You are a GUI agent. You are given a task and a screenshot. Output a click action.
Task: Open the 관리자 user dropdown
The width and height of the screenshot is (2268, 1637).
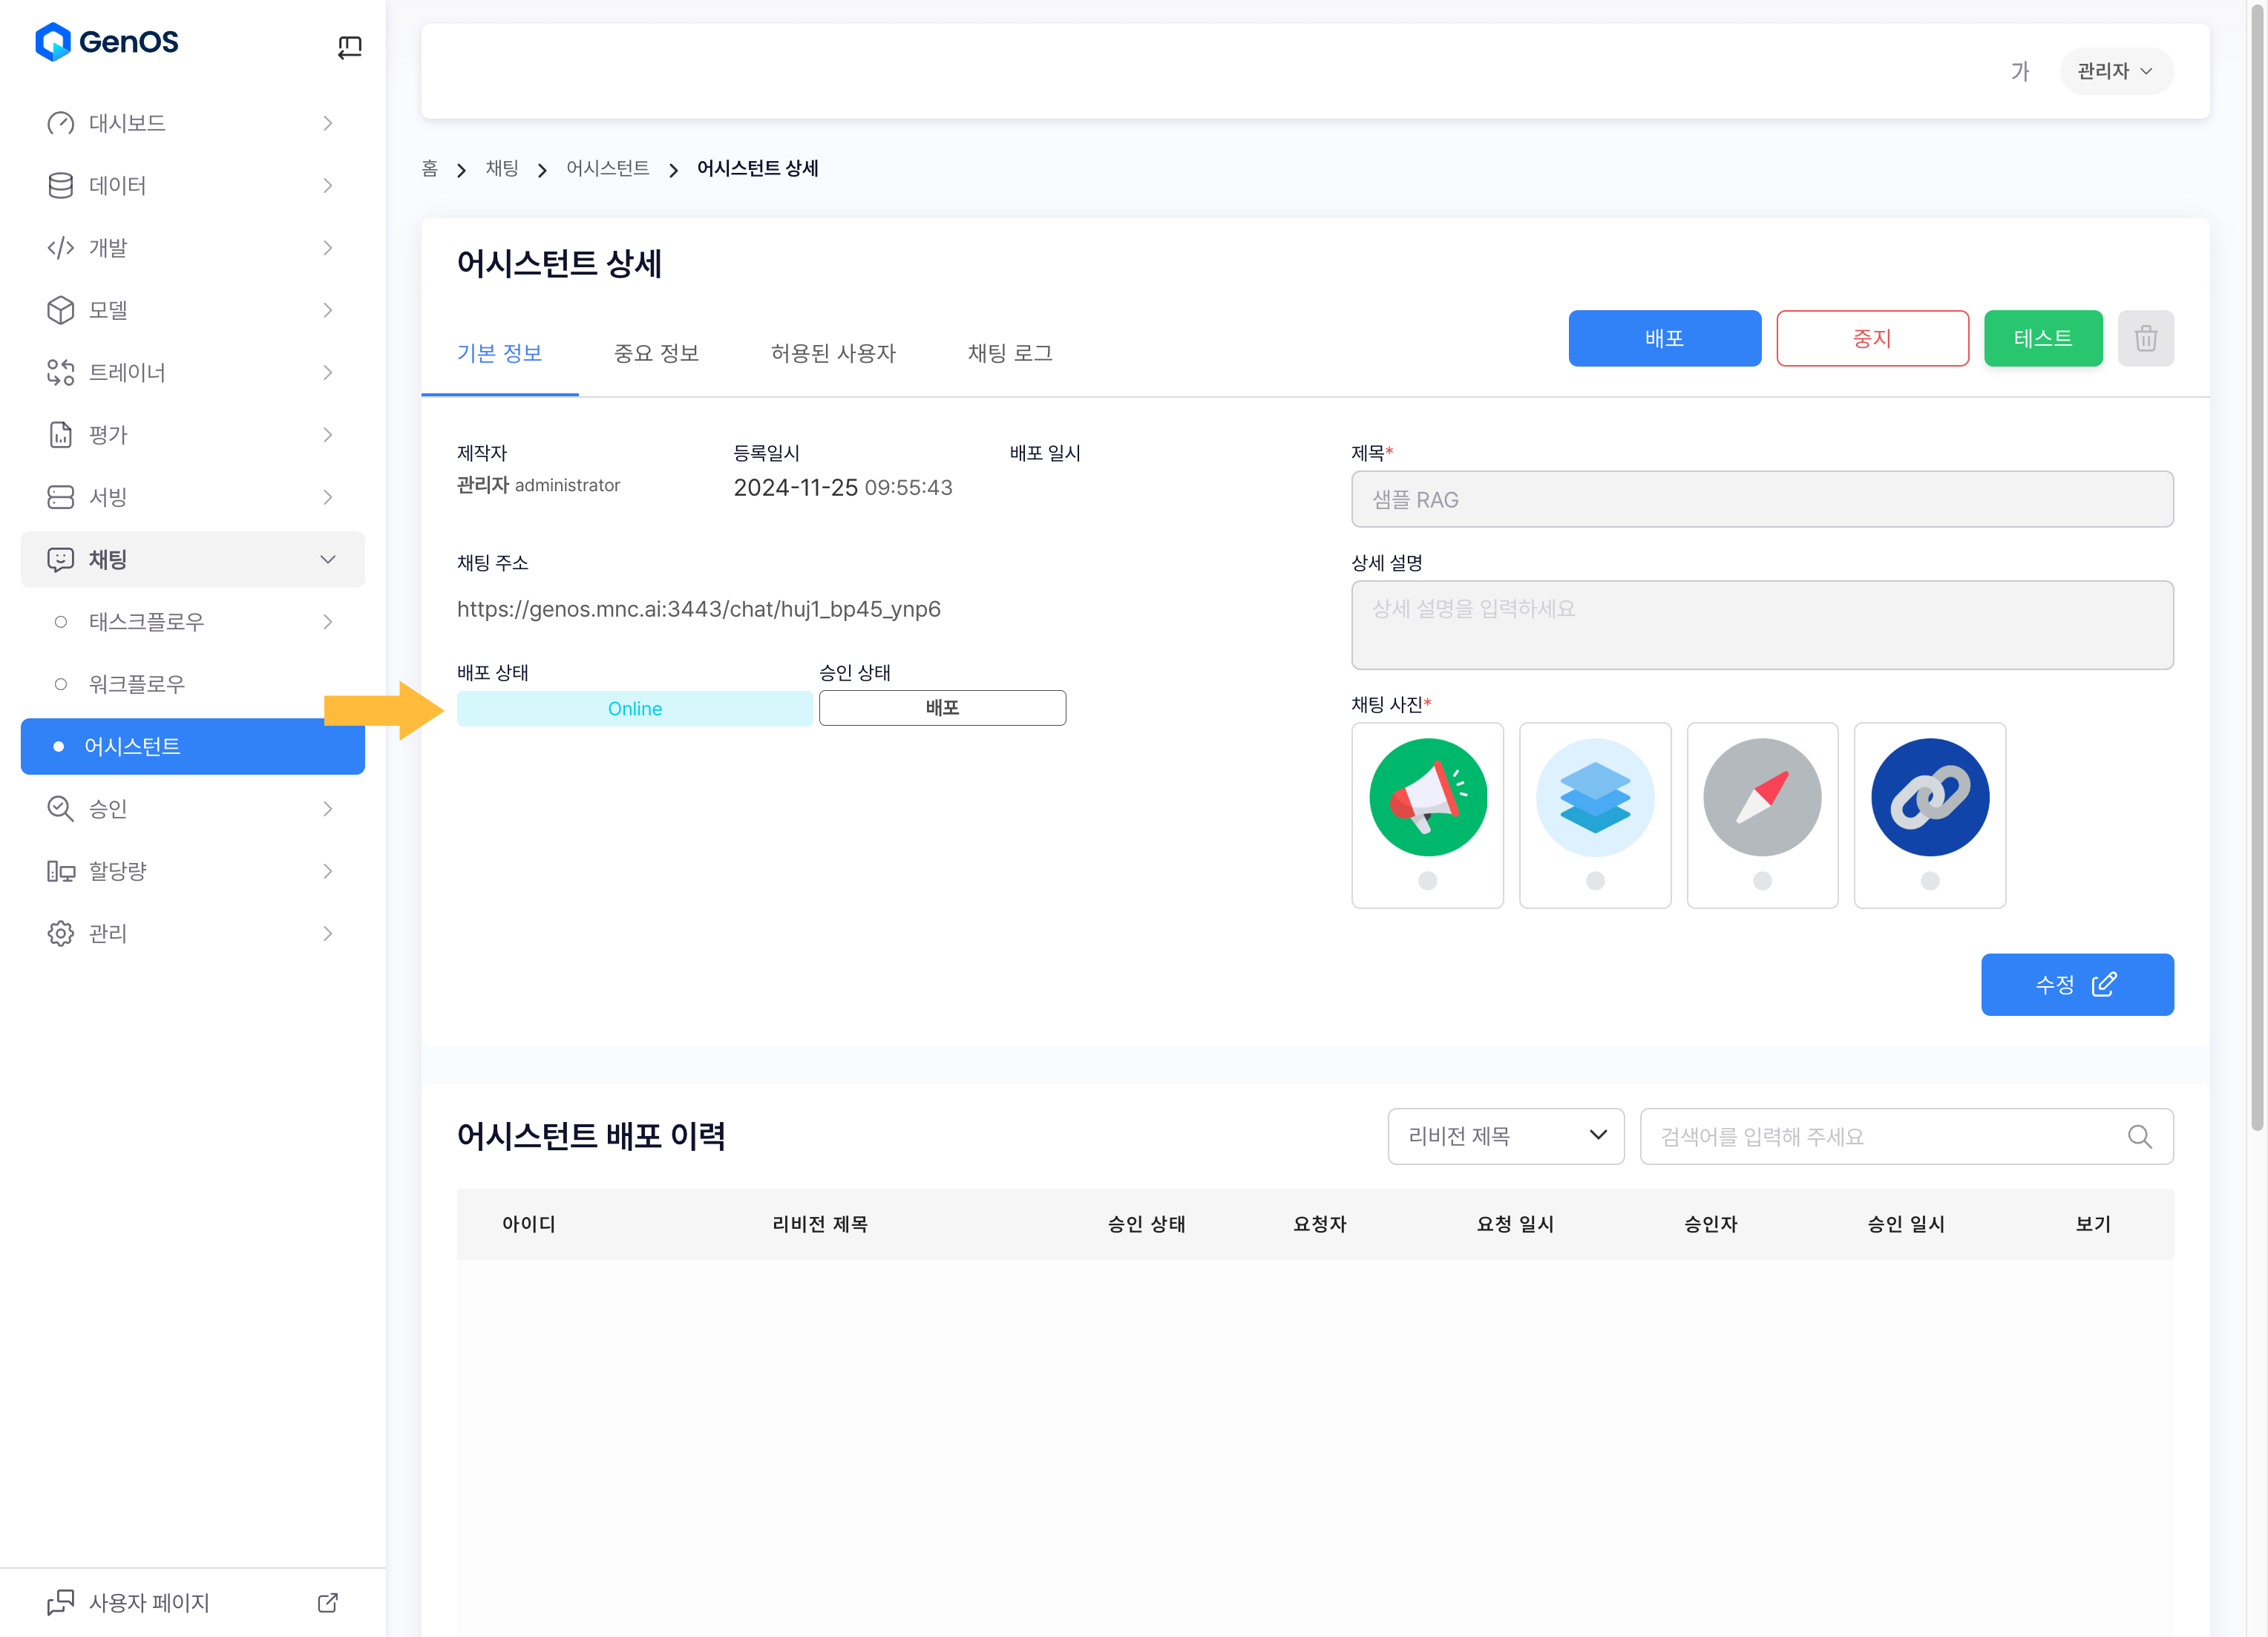[2115, 71]
